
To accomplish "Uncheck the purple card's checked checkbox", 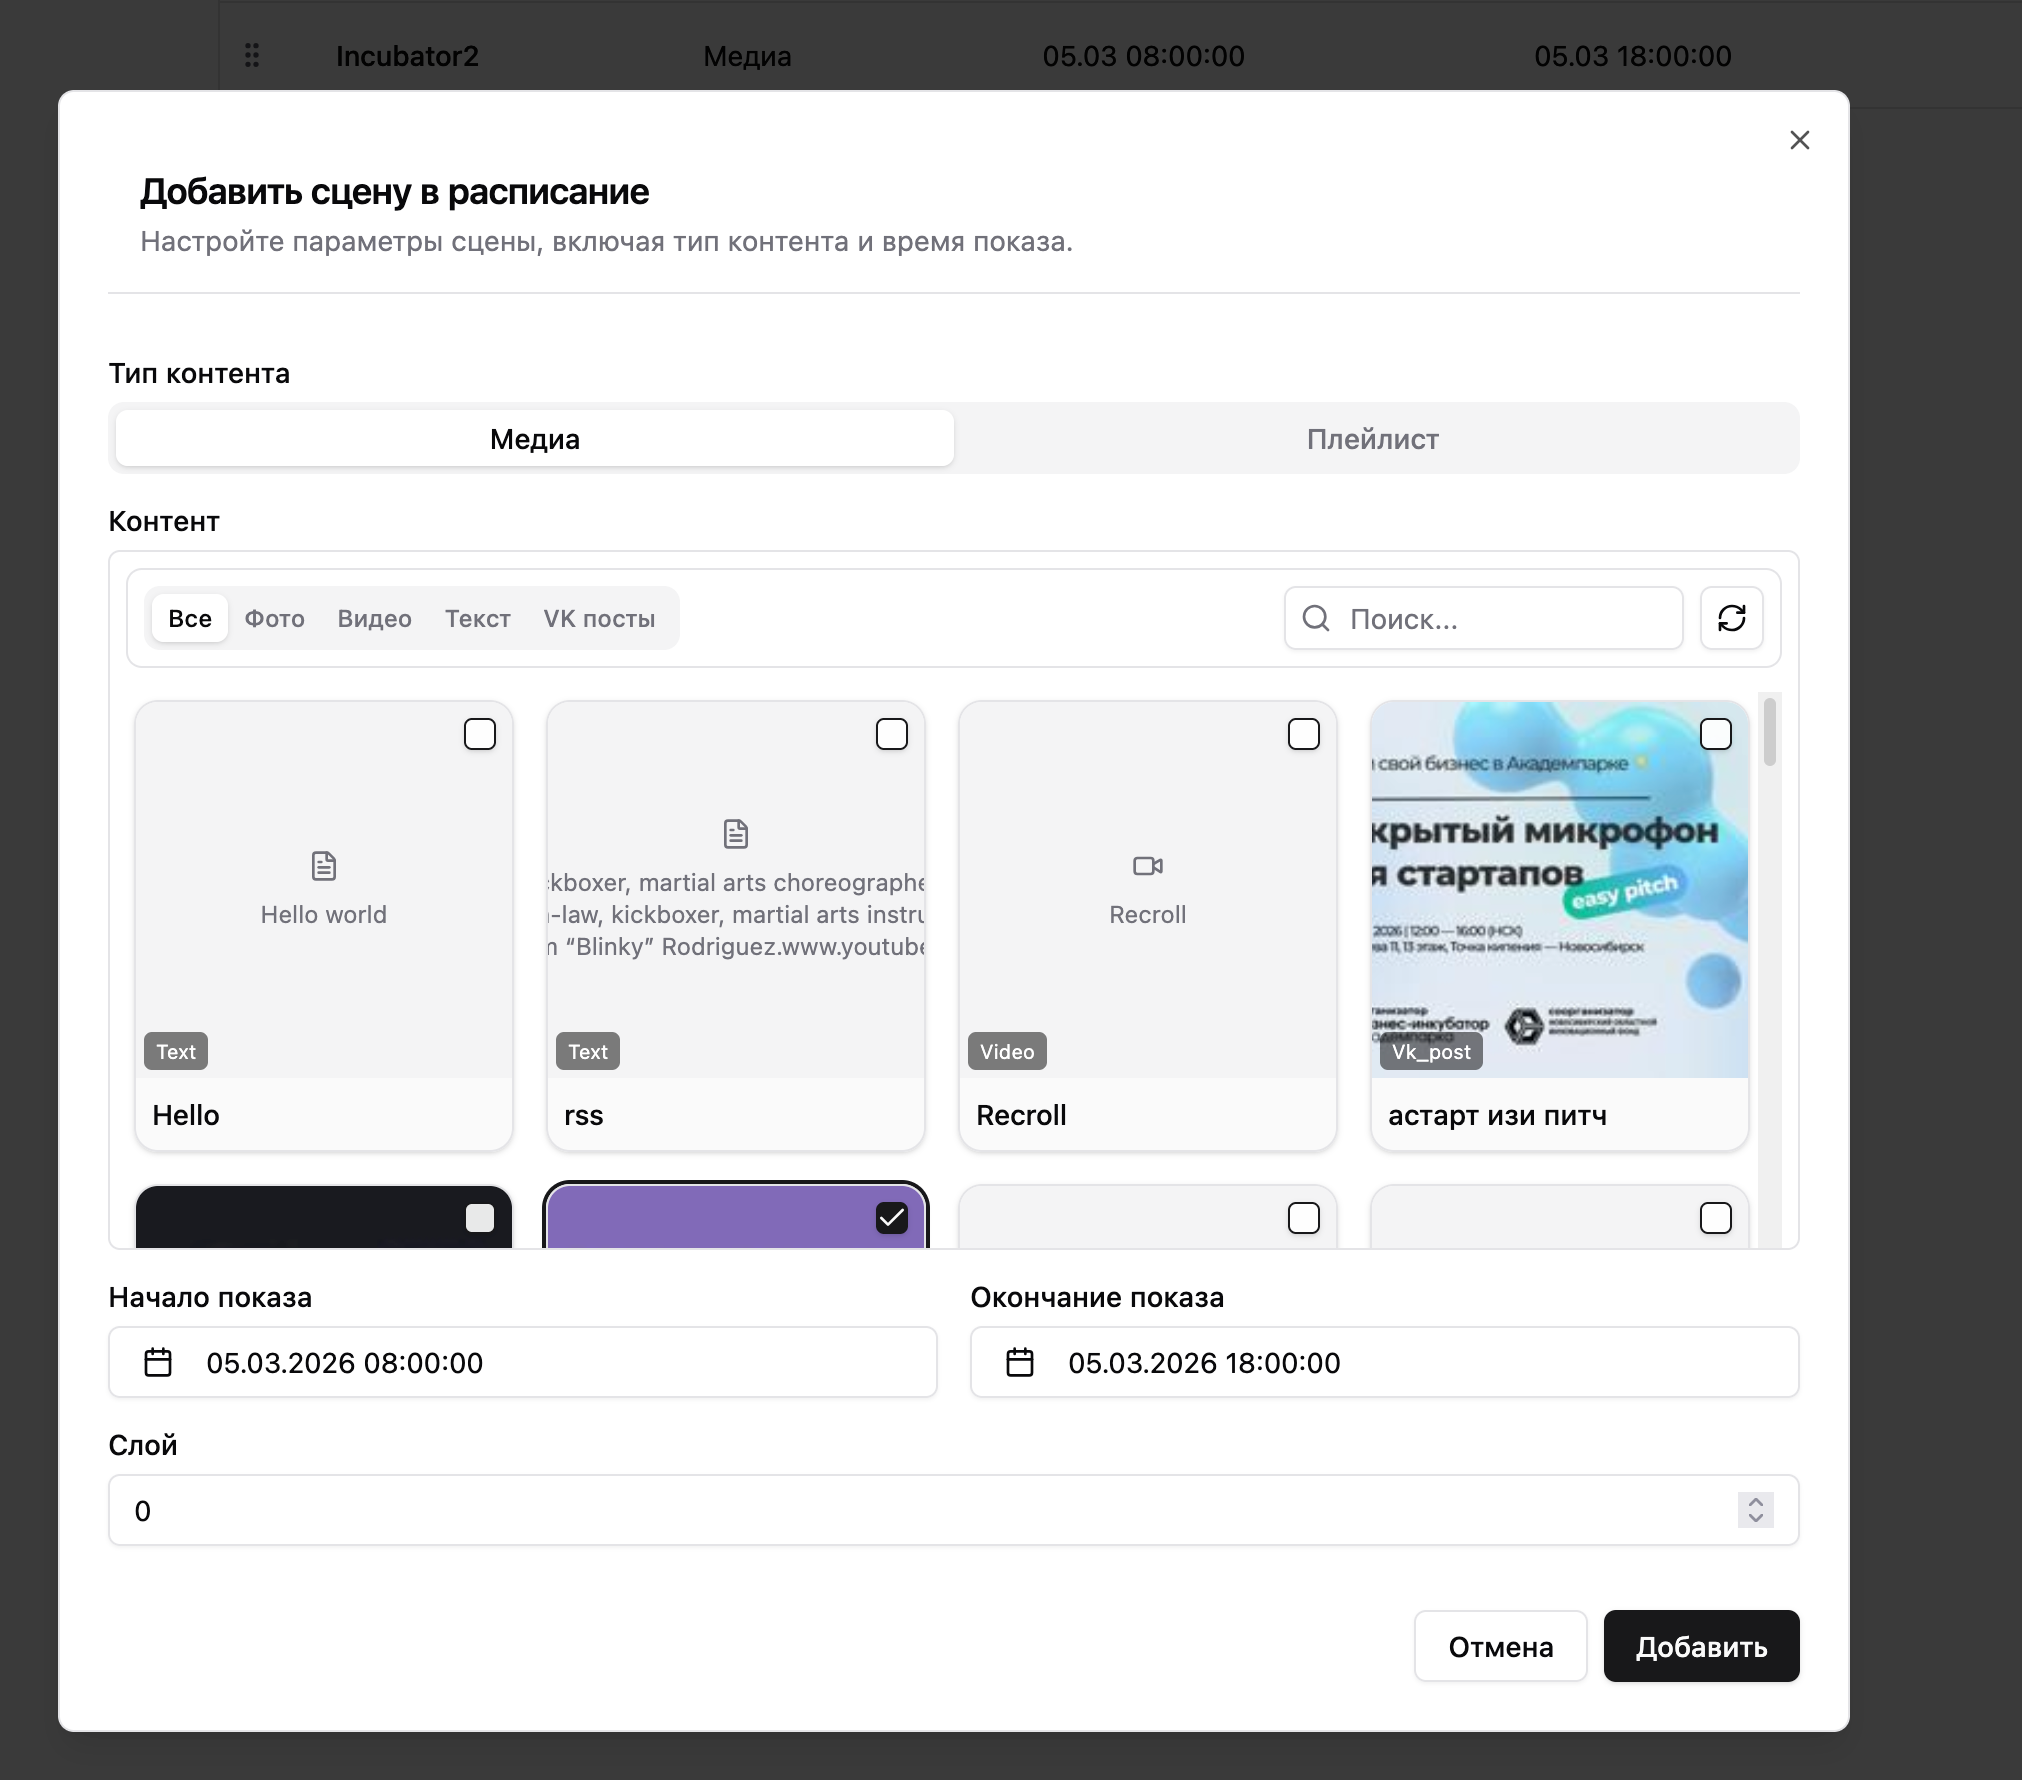I will click(891, 1217).
